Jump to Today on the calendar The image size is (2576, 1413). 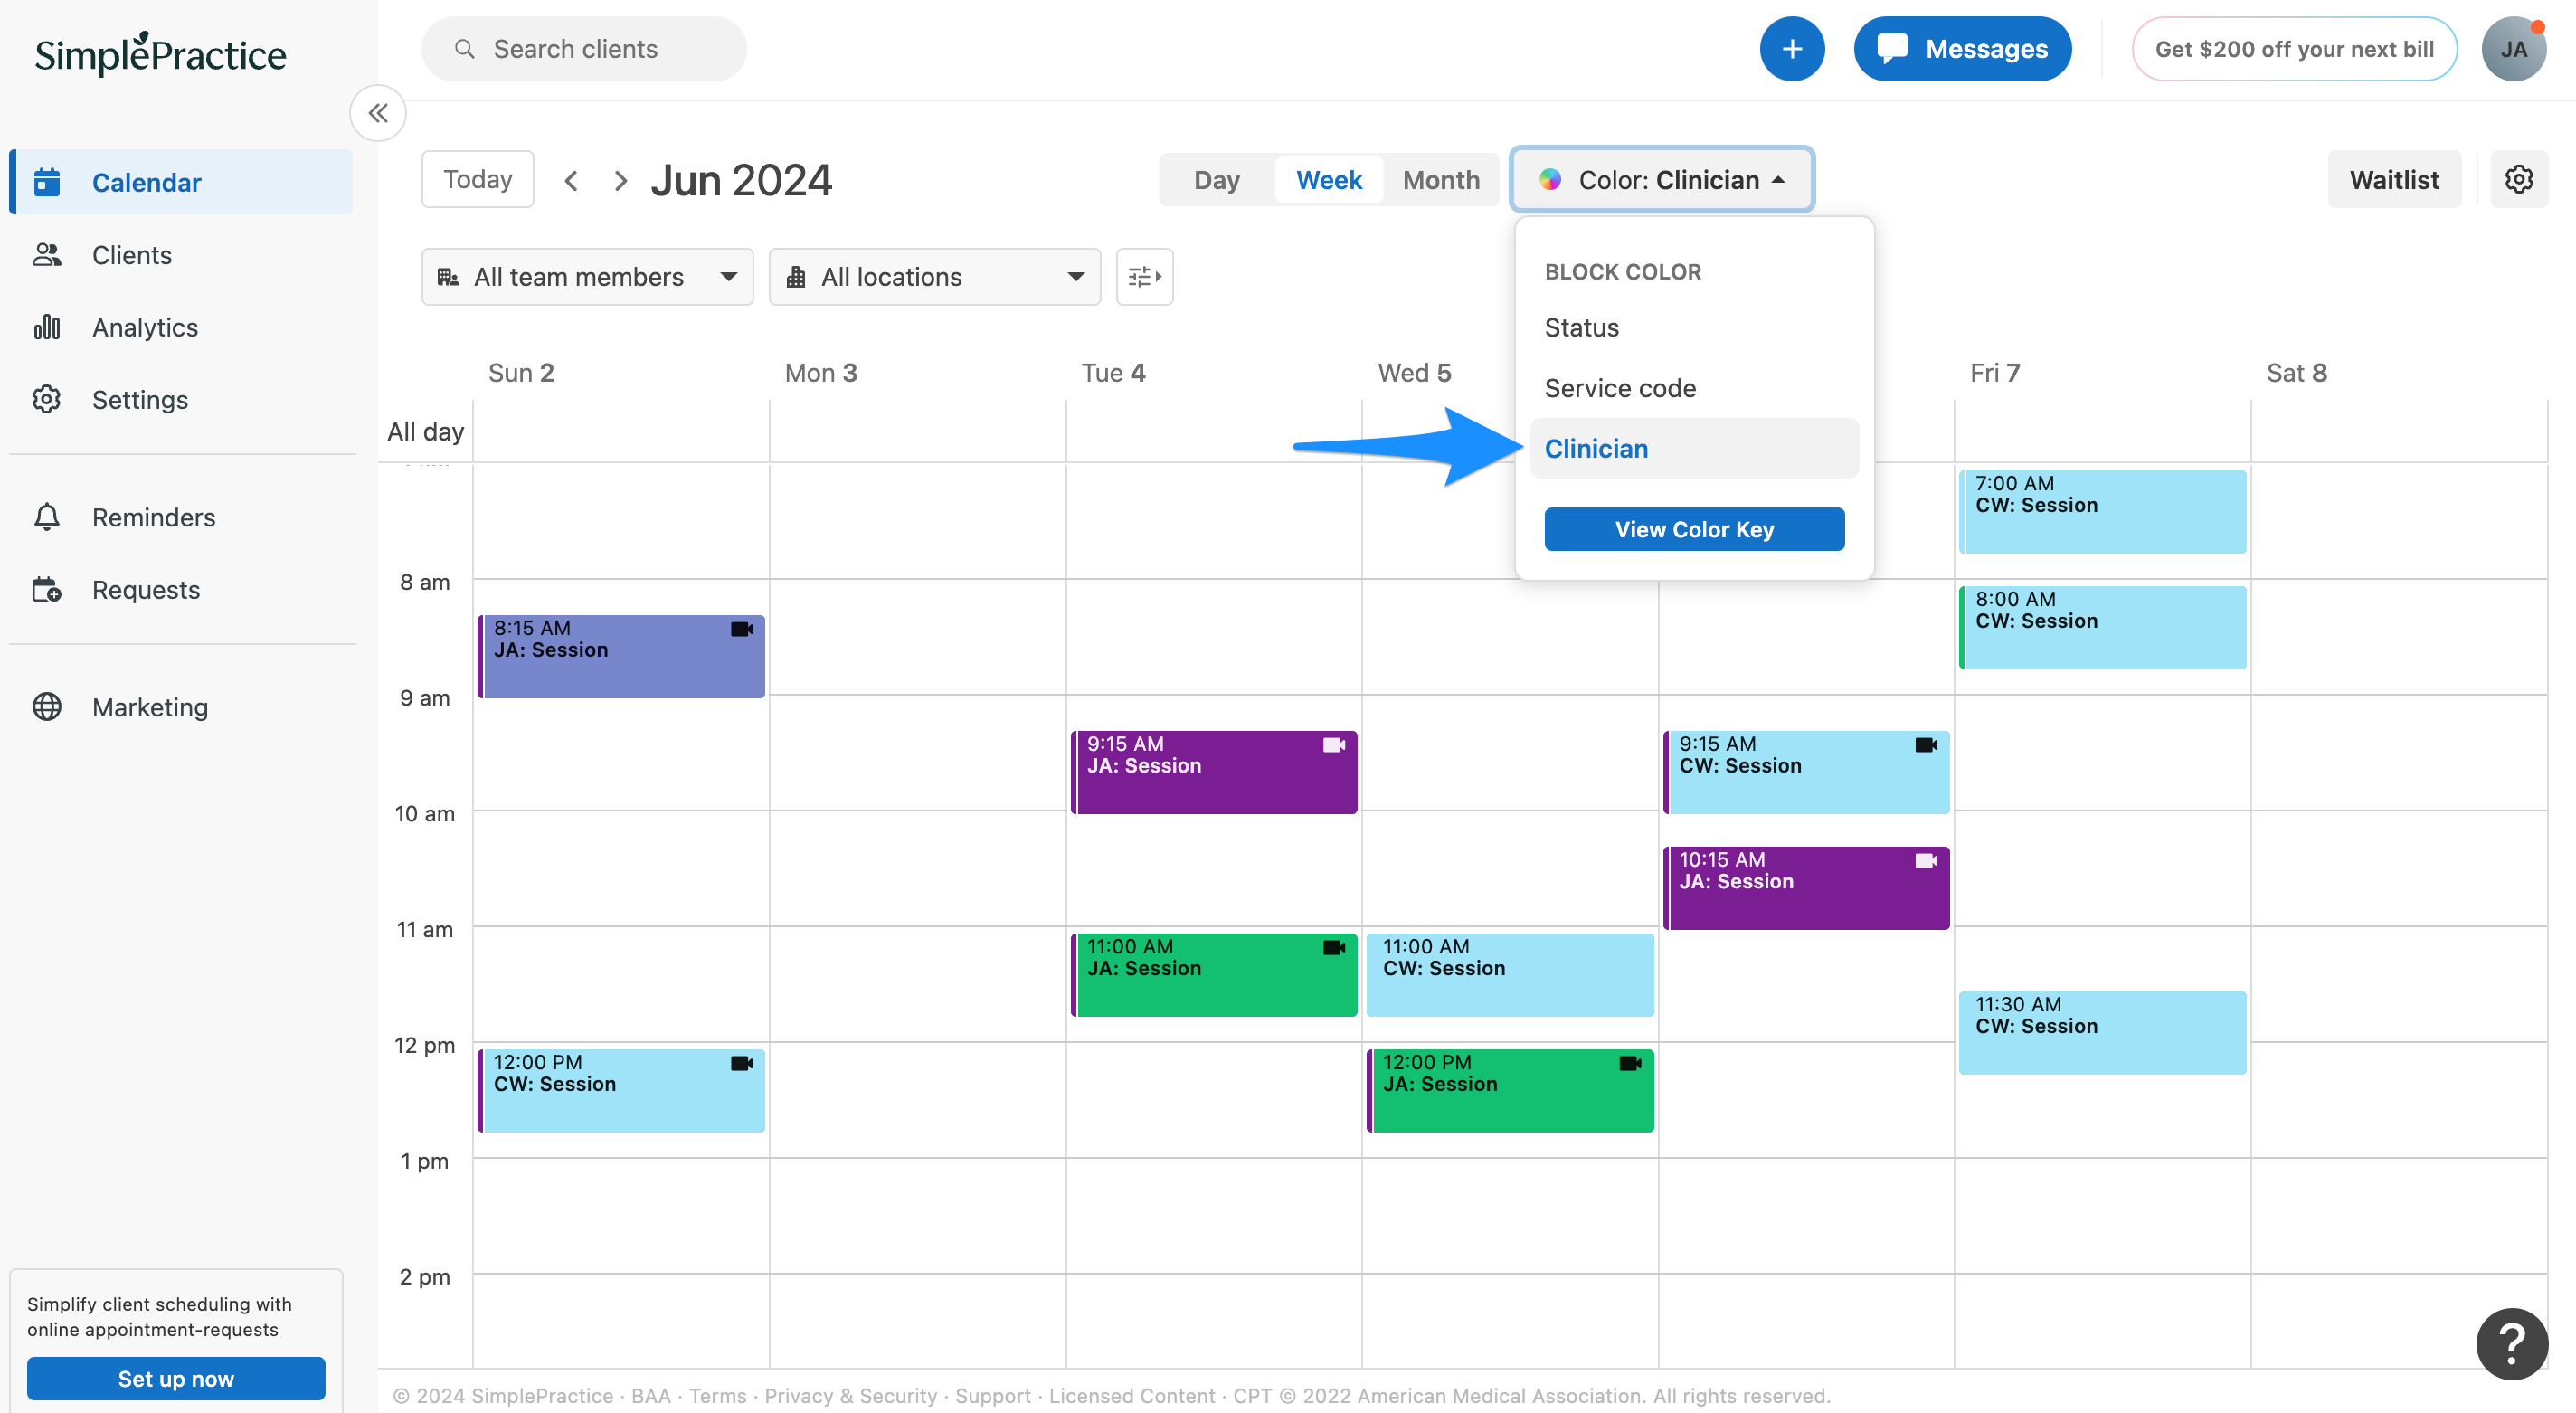pyautogui.click(x=477, y=179)
